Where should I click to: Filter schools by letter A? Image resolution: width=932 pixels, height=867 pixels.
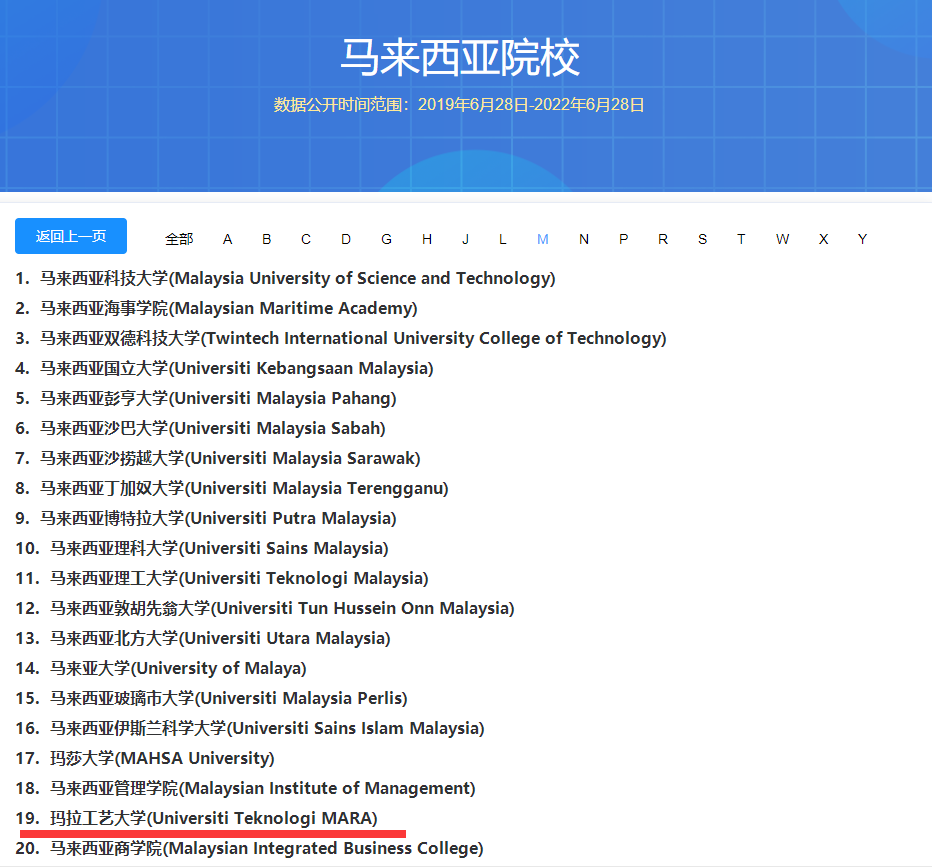[227, 239]
